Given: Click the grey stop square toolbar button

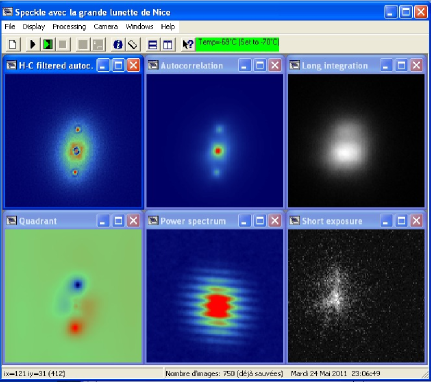Looking at the screenshot, I should [x=63, y=44].
